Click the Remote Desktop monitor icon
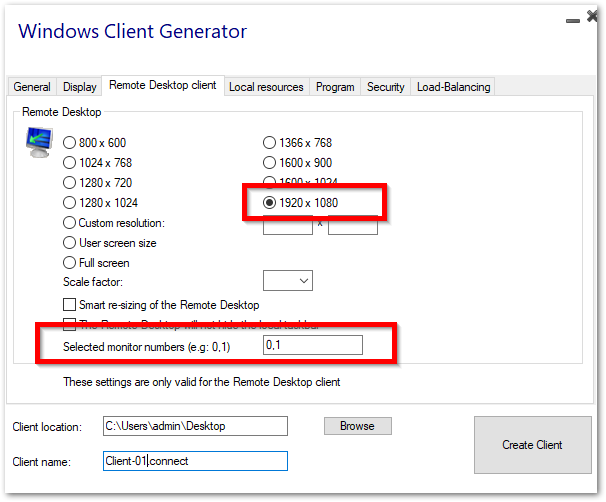This screenshot has width=606, height=502. [x=38, y=144]
